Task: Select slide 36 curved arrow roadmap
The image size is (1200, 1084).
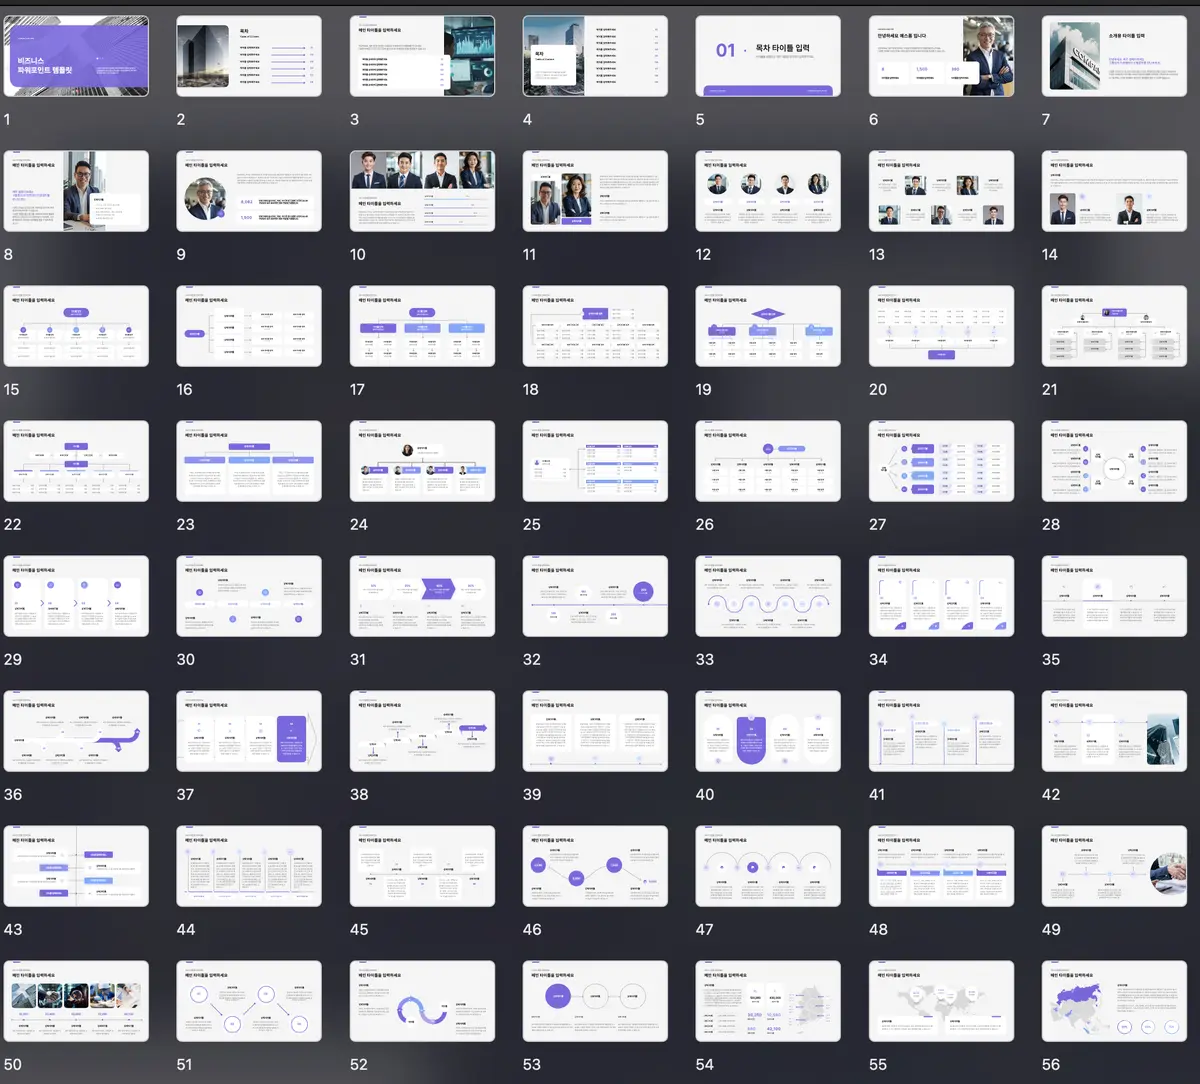Action: [76, 731]
